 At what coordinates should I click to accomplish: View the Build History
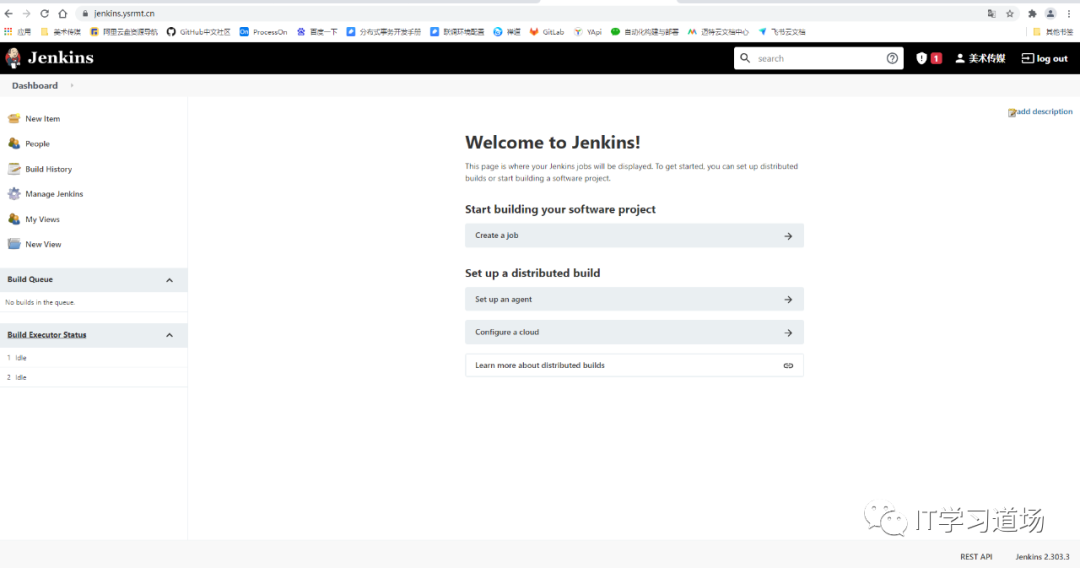click(48, 169)
